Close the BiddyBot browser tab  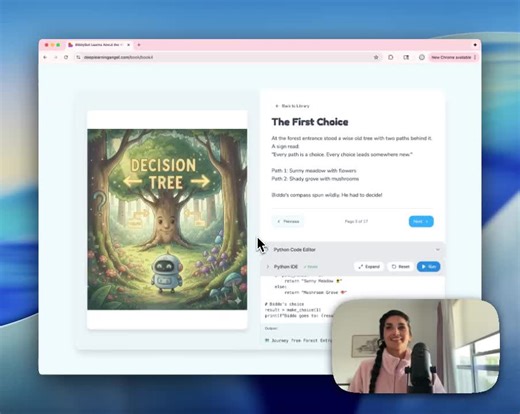[x=128, y=45]
